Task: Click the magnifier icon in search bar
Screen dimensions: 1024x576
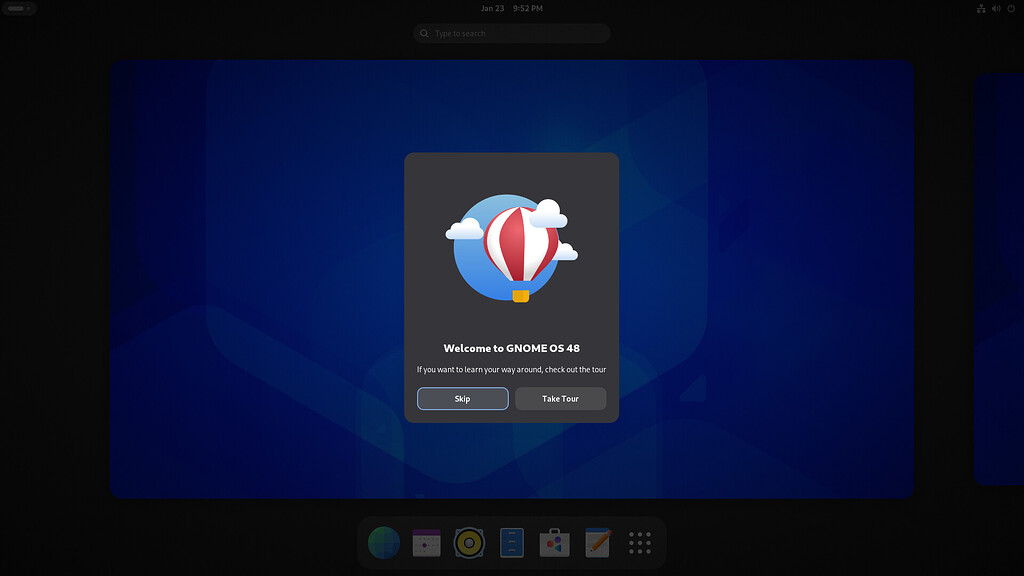Action: point(425,34)
